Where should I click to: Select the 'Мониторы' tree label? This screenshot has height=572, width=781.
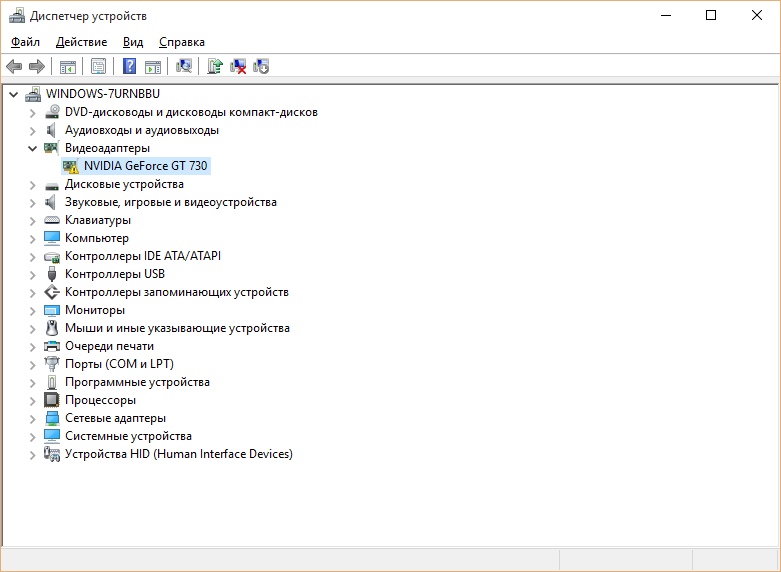pos(95,309)
